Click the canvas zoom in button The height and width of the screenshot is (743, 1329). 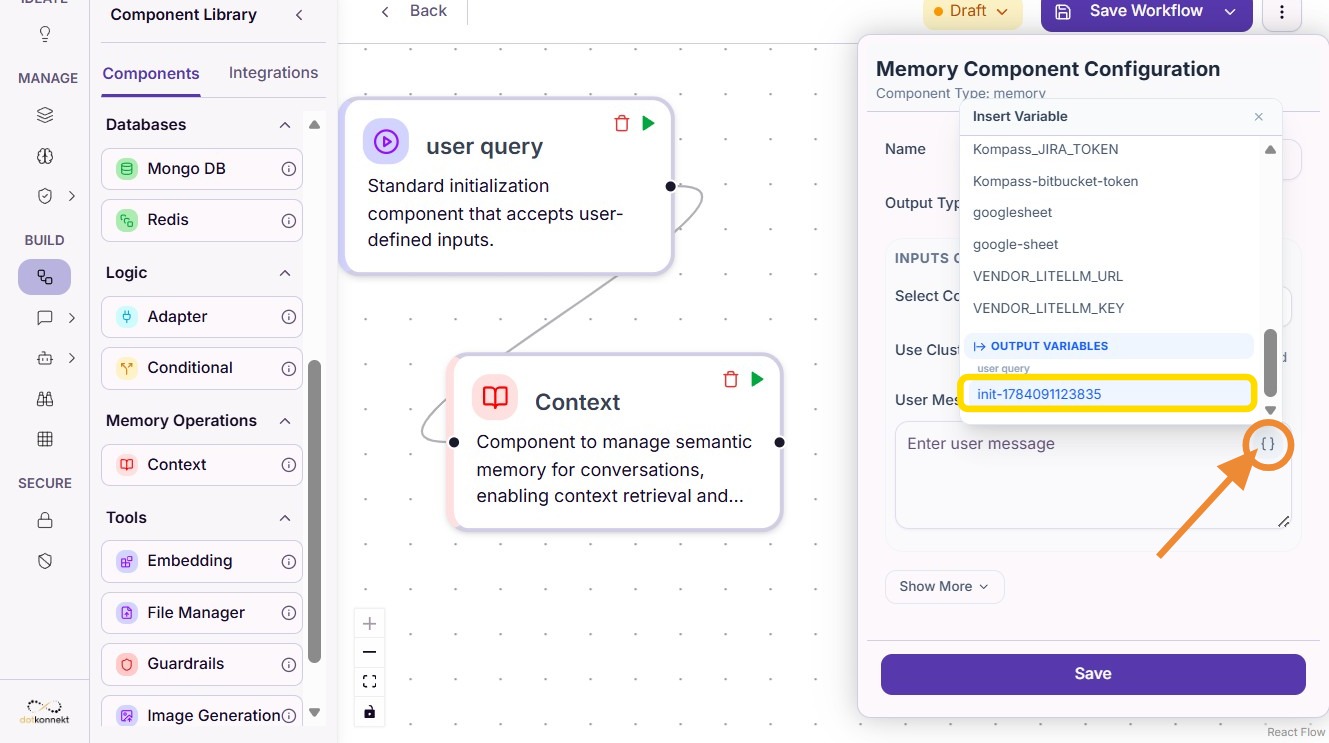pos(370,624)
